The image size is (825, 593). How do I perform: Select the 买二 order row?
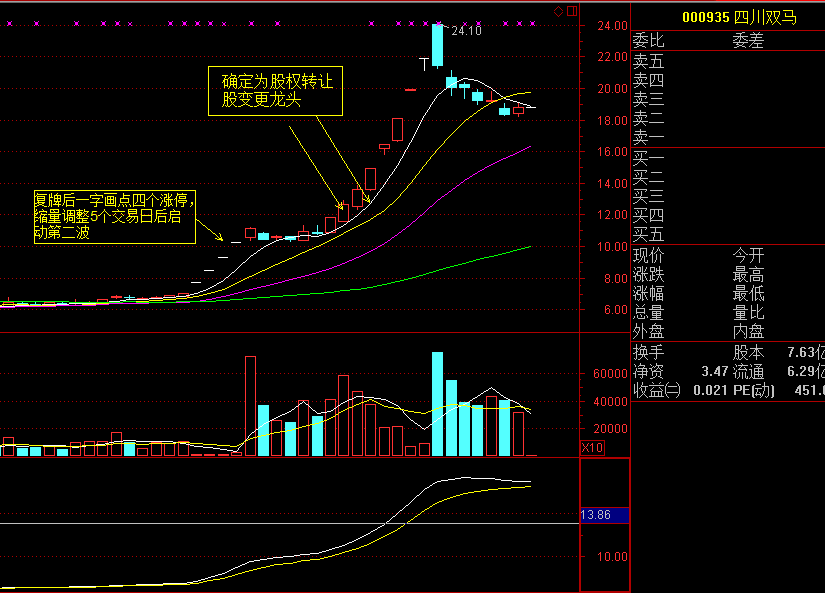[x=728, y=177]
